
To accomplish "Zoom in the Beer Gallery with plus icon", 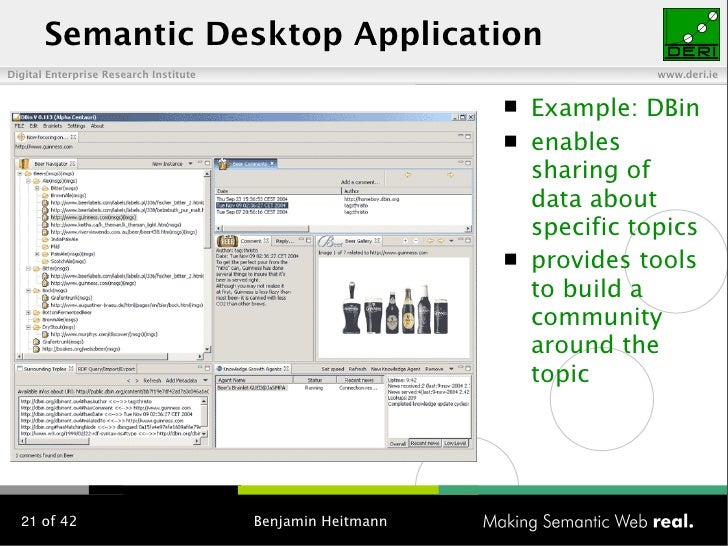I will click(405, 240).
